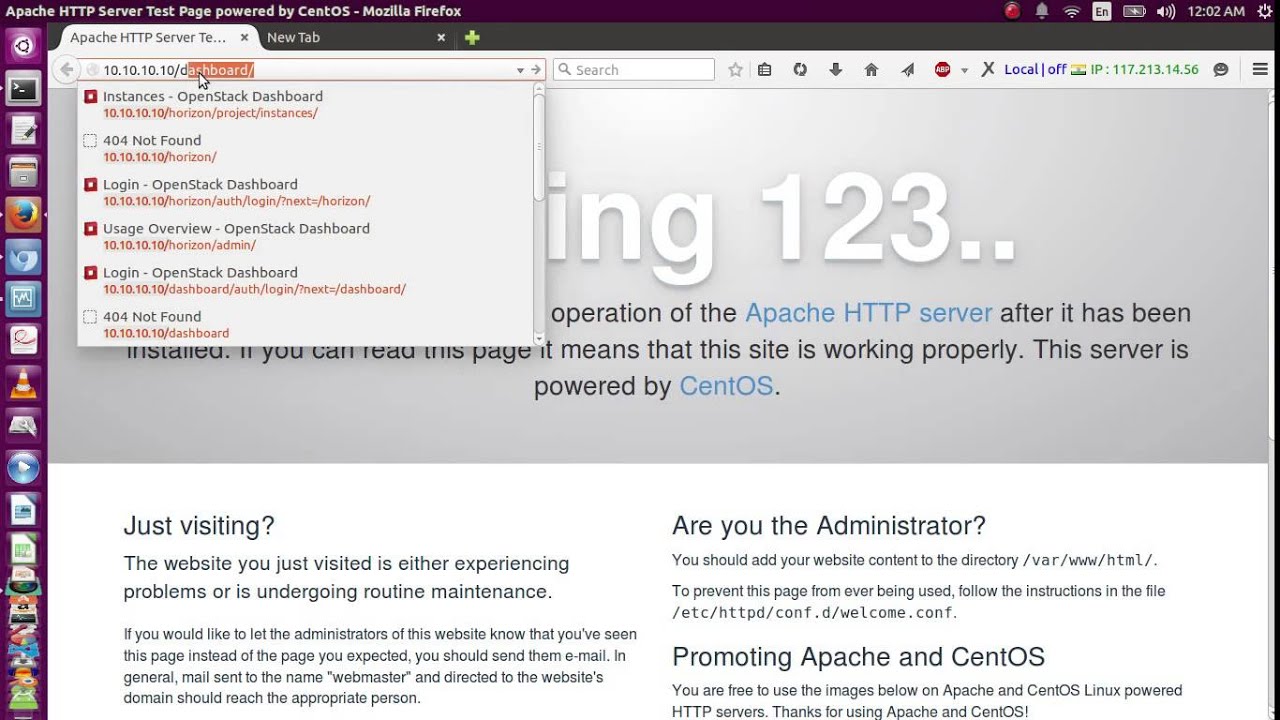Open the En keyboard language indicator
The image size is (1280, 720).
(1102, 11)
